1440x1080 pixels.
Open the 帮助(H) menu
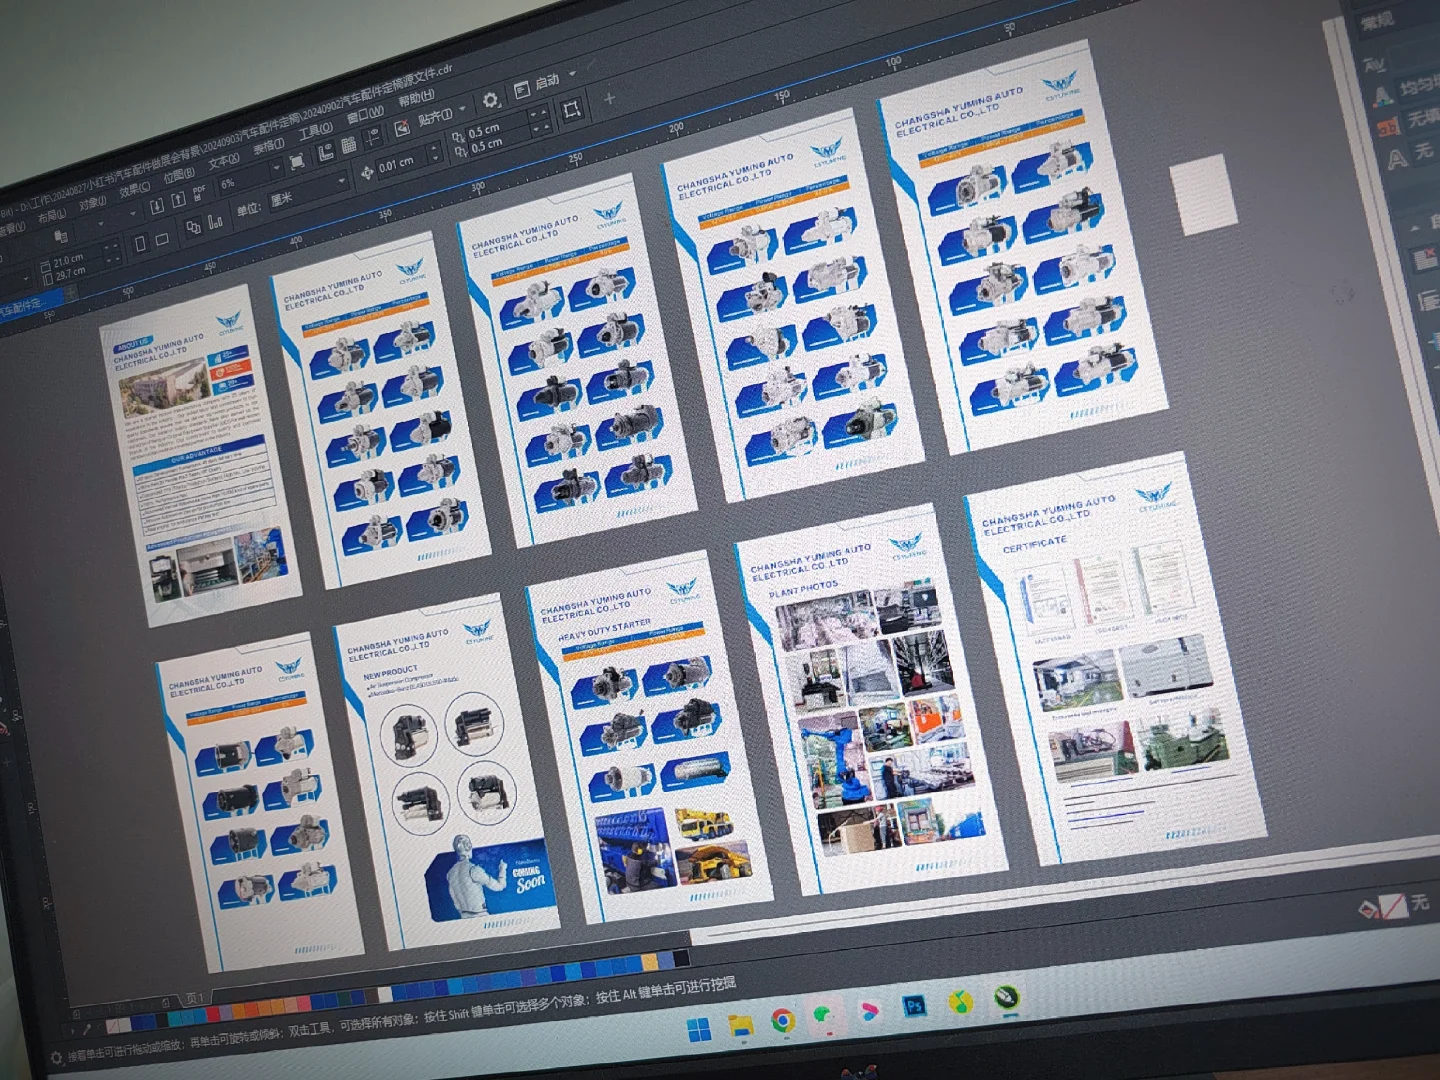point(416,98)
